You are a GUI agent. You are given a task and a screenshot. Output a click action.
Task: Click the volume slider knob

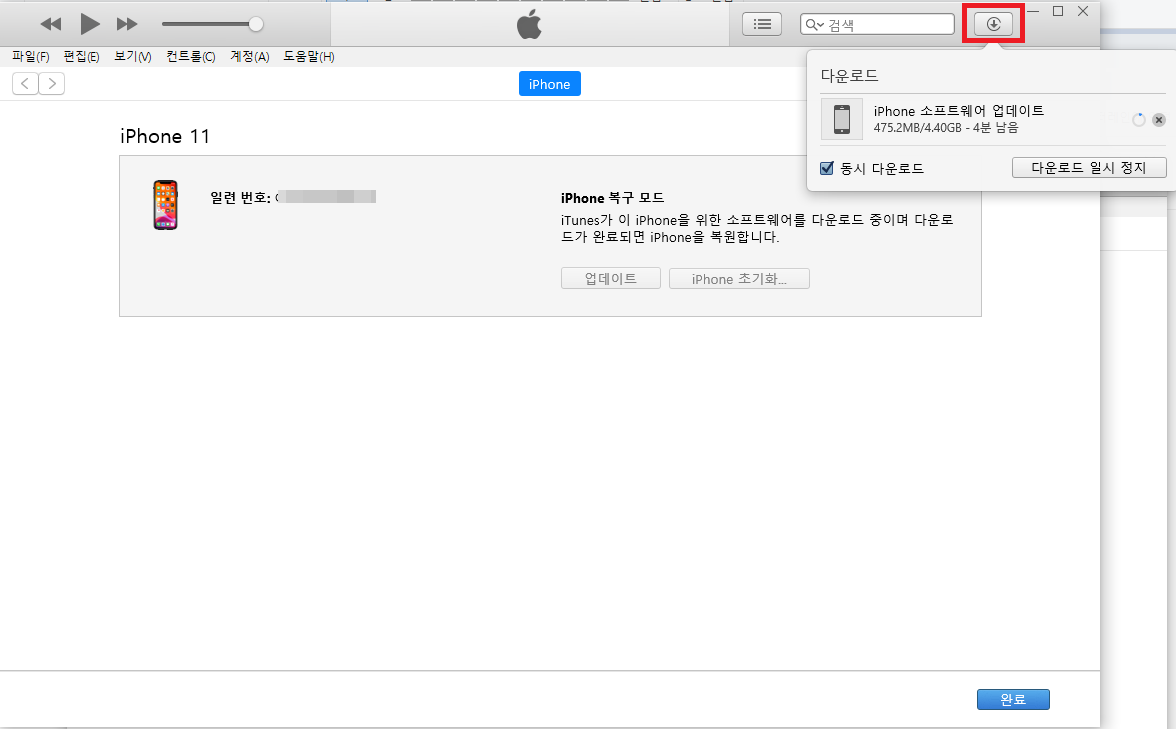pyautogui.click(x=256, y=24)
